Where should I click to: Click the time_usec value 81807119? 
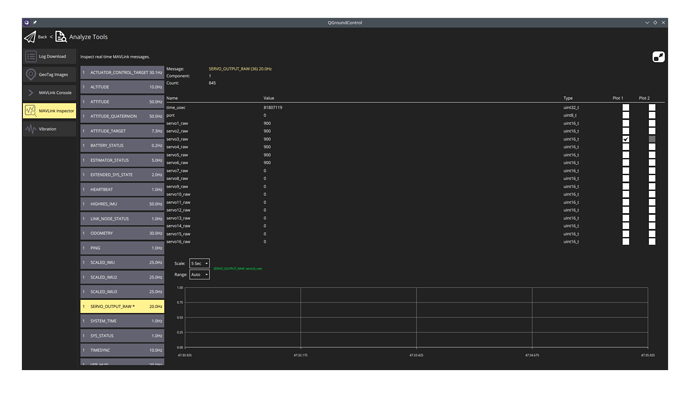click(x=273, y=107)
